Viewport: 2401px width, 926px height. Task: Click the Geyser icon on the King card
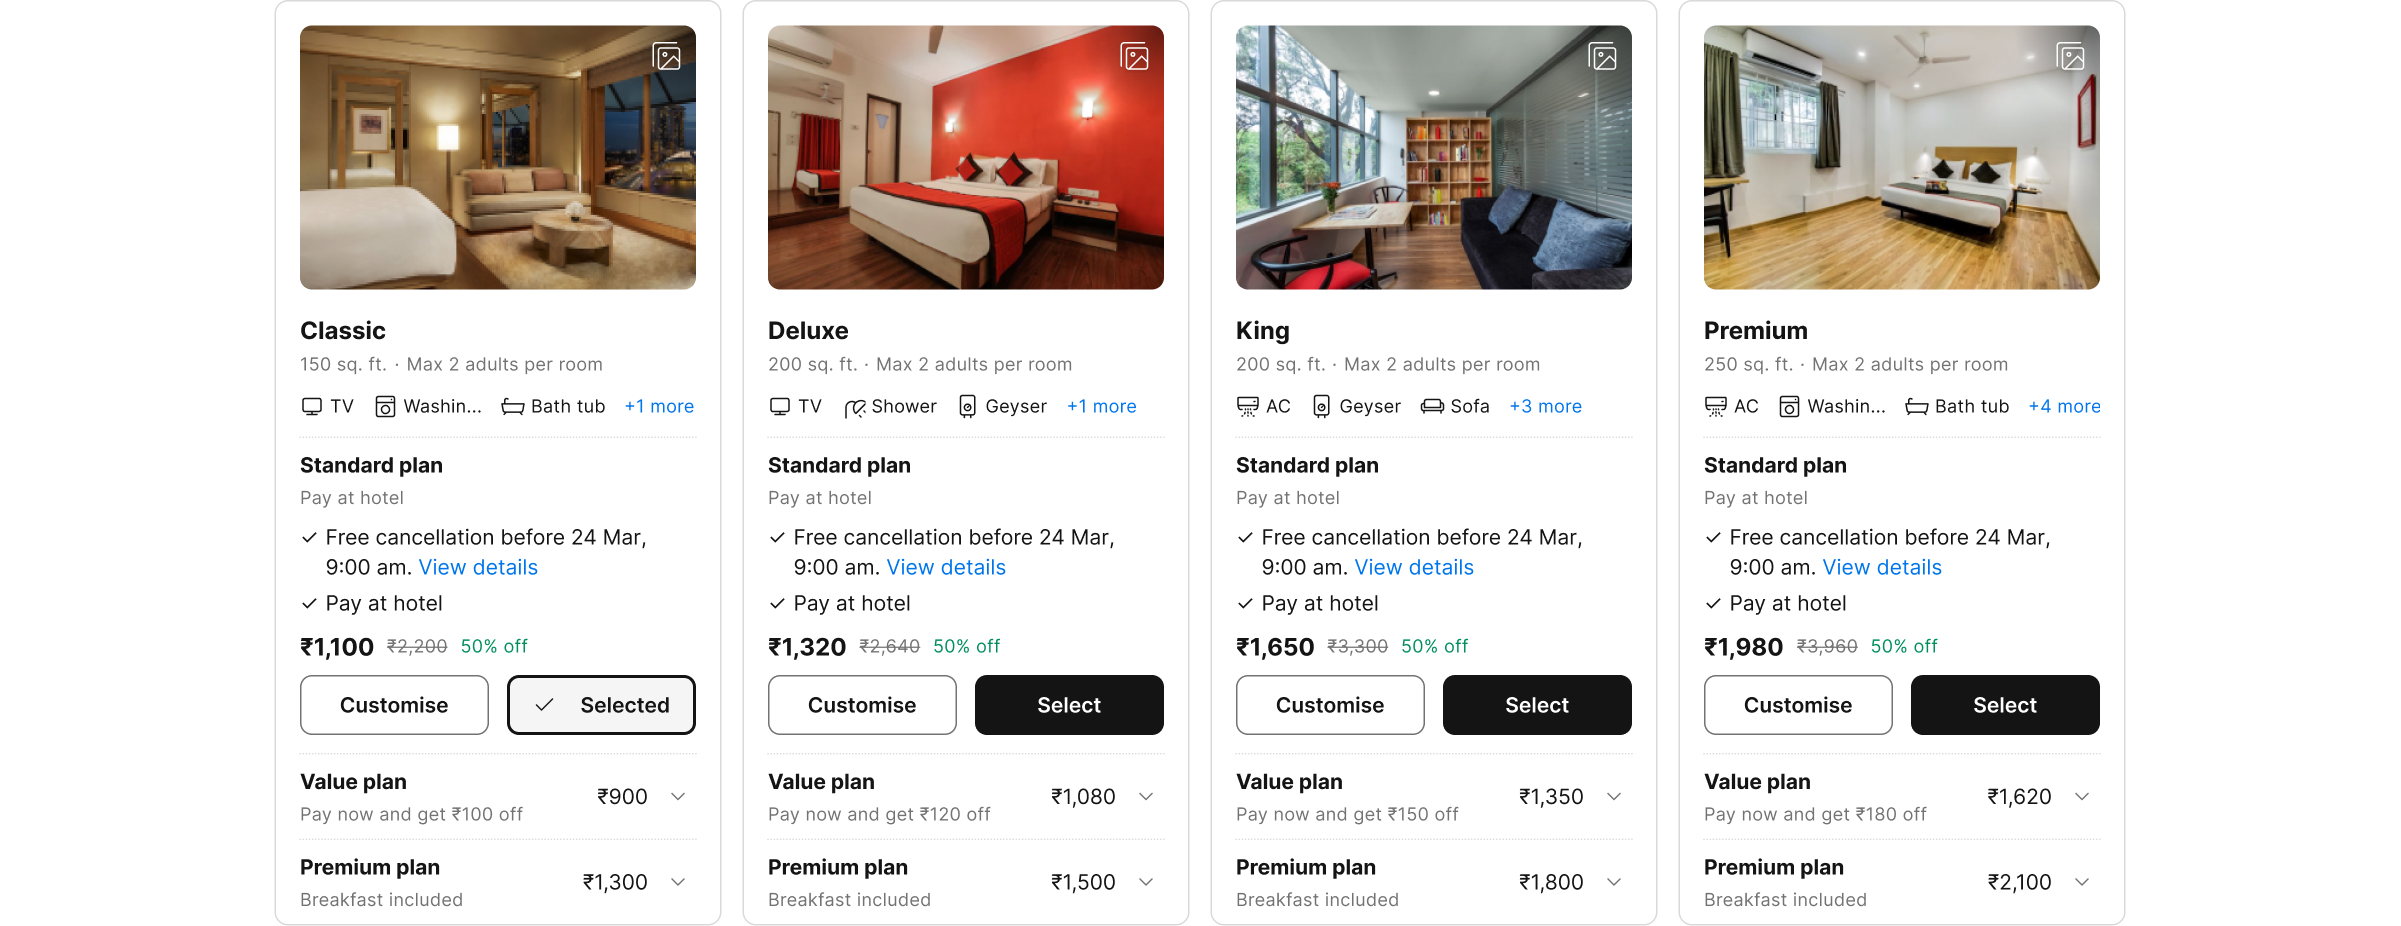(x=1322, y=406)
